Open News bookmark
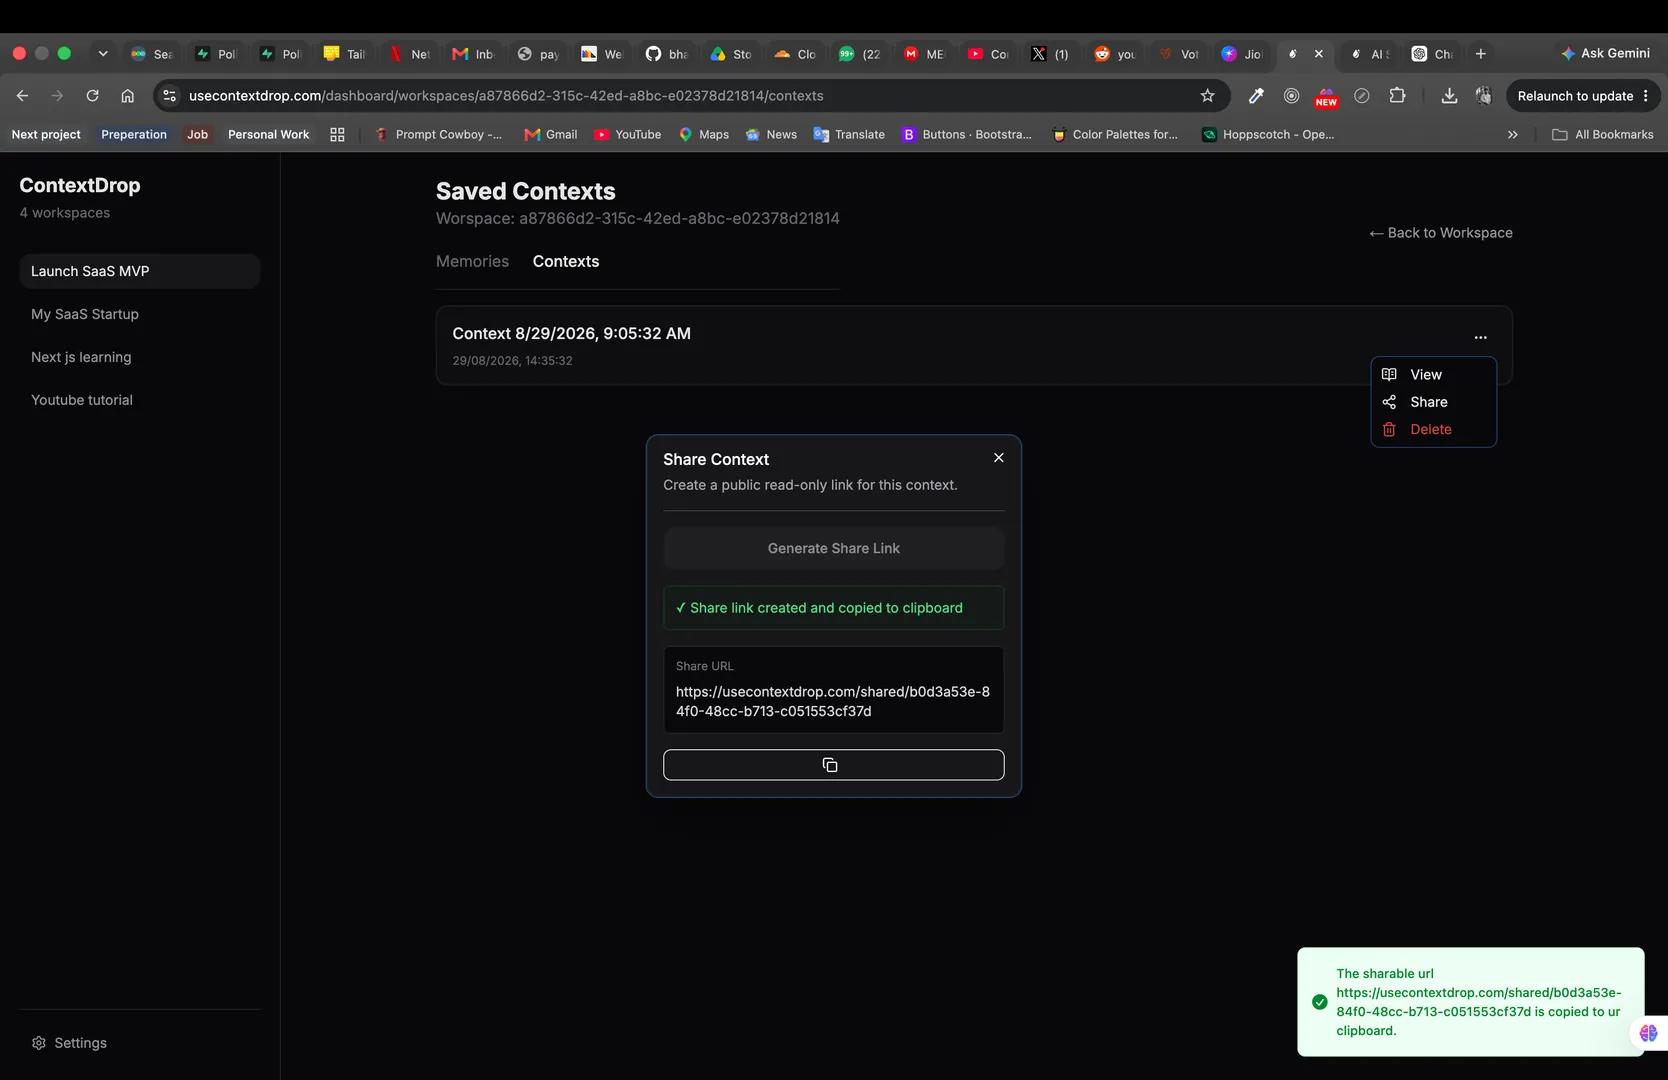Viewport: 1668px width, 1080px height. 771,134
